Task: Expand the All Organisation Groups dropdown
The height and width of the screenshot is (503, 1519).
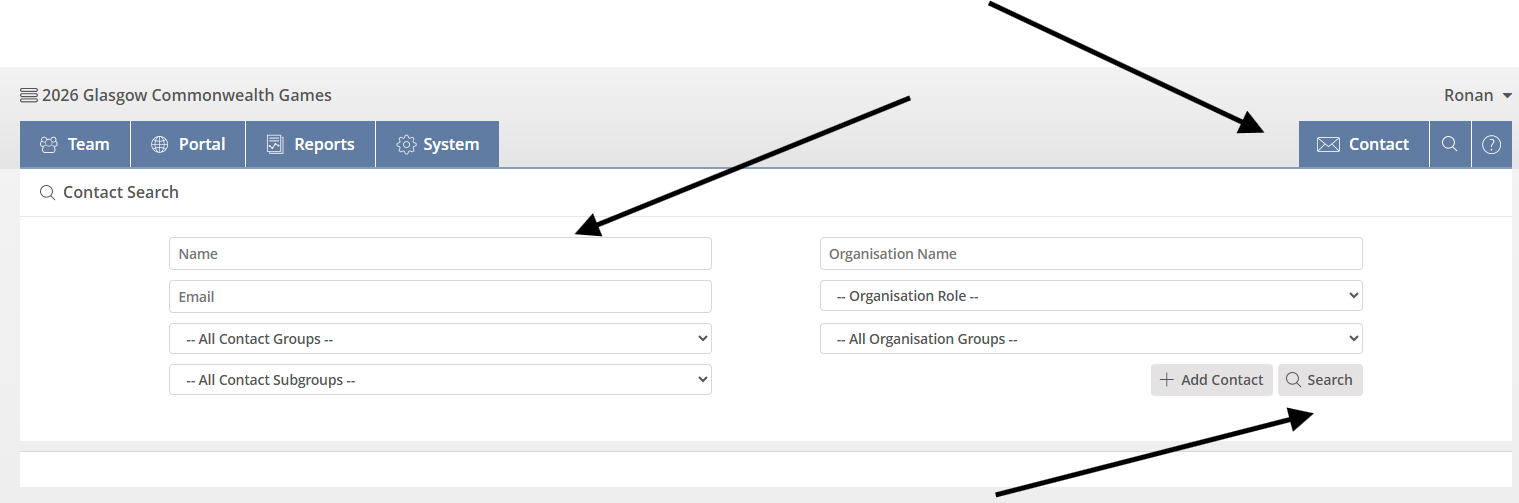Action: click(x=1090, y=339)
